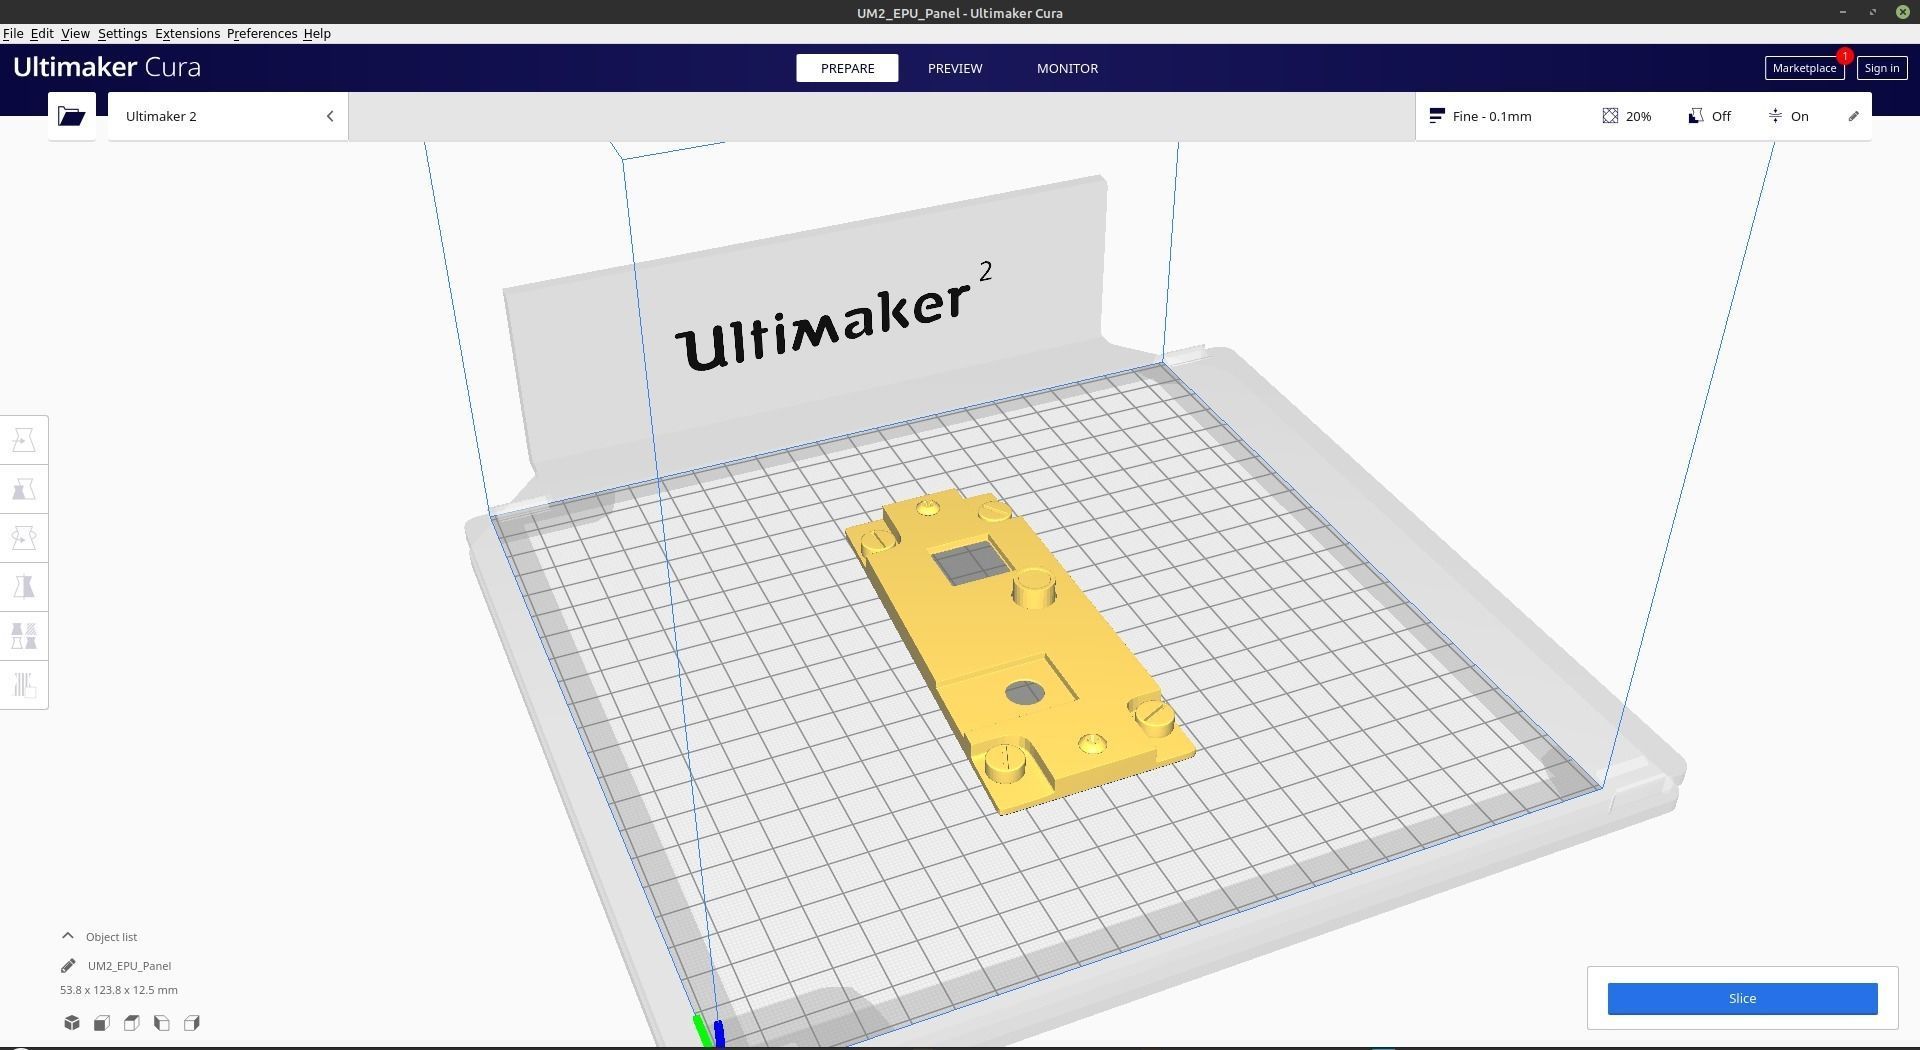Open the Help menu
Viewport: 1920px width, 1050px height.
coord(317,33)
